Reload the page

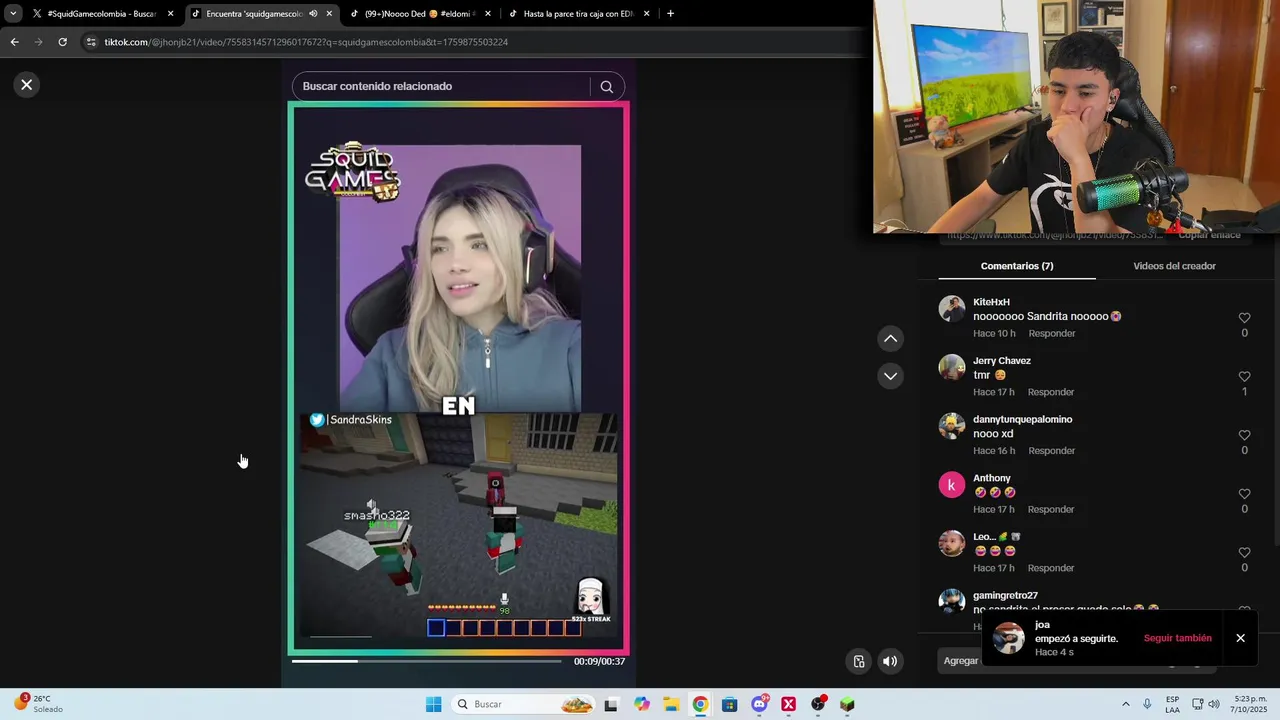point(62,42)
